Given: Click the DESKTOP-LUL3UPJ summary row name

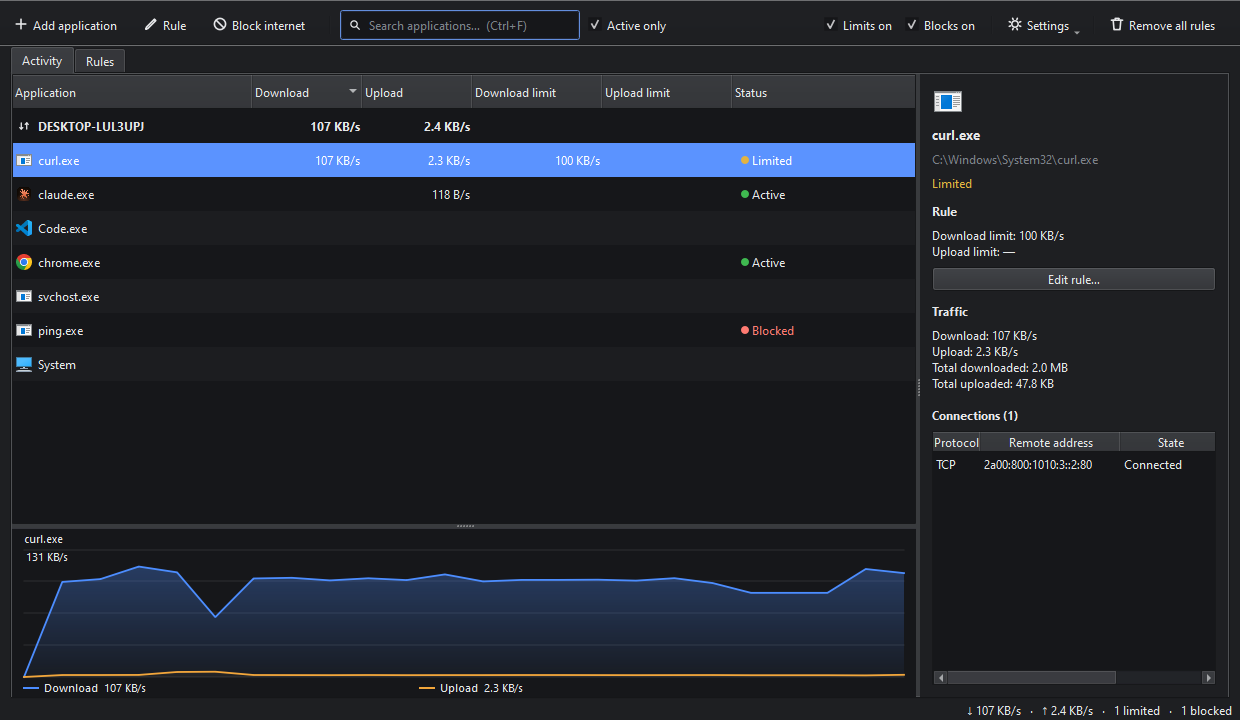Looking at the screenshot, I should 91,127.
